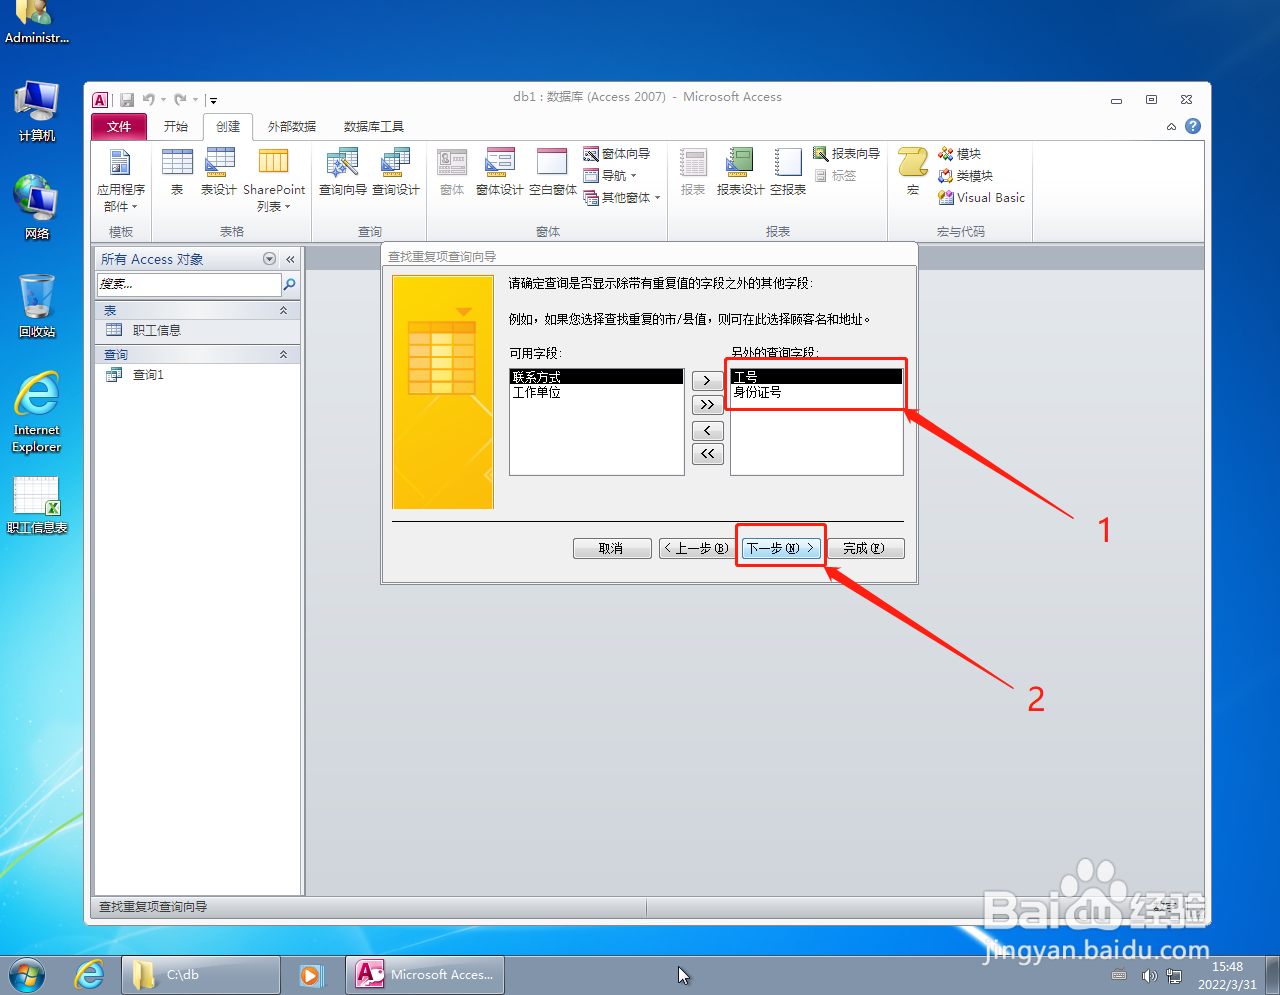The height and width of the screenshot is (995, 1280).
Task: Go back with 上一步 button
Action: pyautogui.click(x=697, y=548)
